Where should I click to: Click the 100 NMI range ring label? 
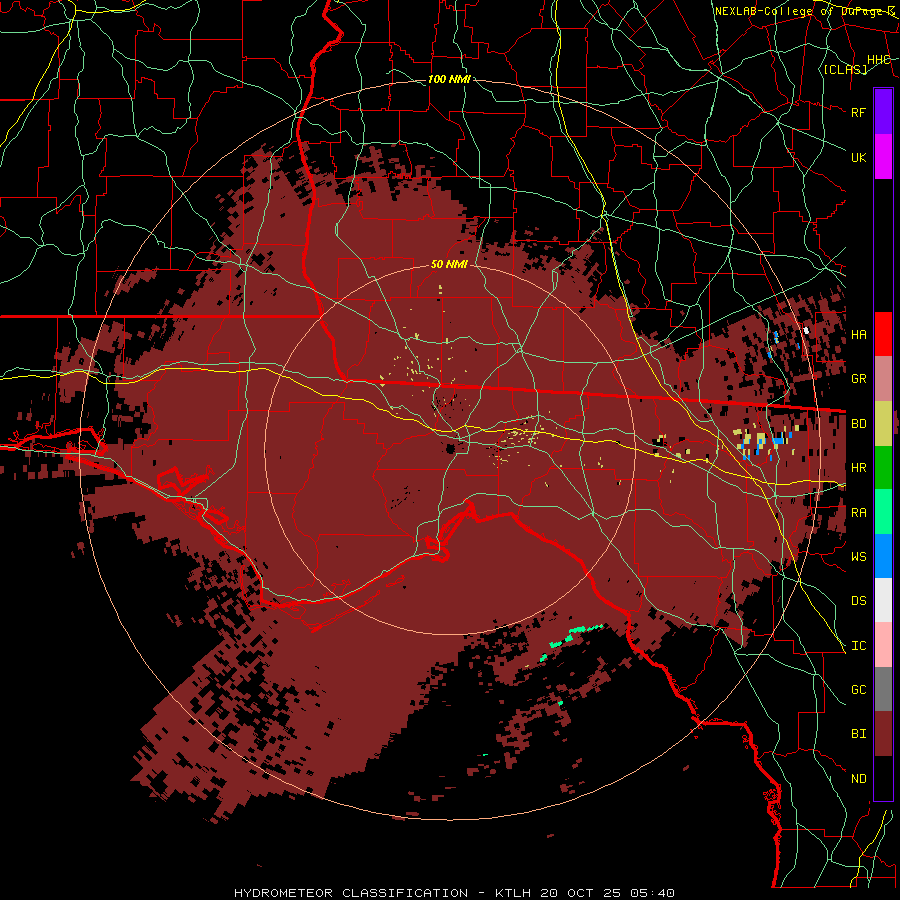449,79
